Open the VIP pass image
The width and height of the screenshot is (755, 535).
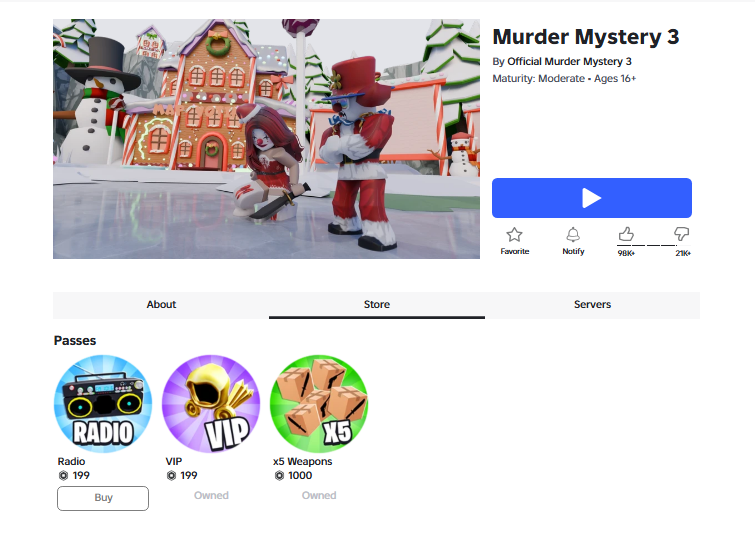pos(211,404)
